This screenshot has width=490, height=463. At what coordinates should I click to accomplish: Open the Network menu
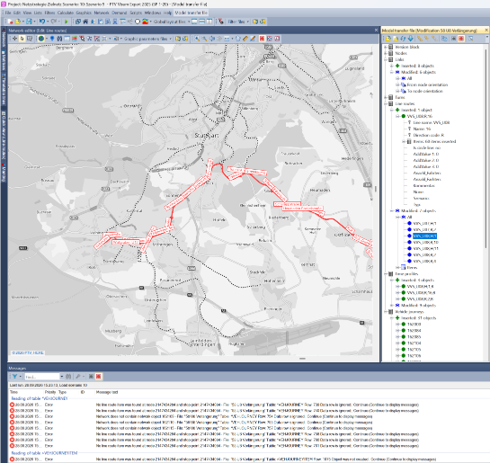point(101,13)
